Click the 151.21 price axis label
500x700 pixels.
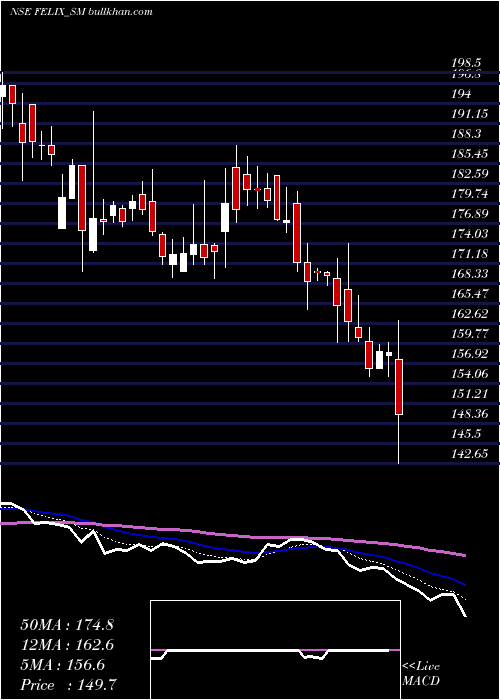pyautogui.click(x=469, y=394)
